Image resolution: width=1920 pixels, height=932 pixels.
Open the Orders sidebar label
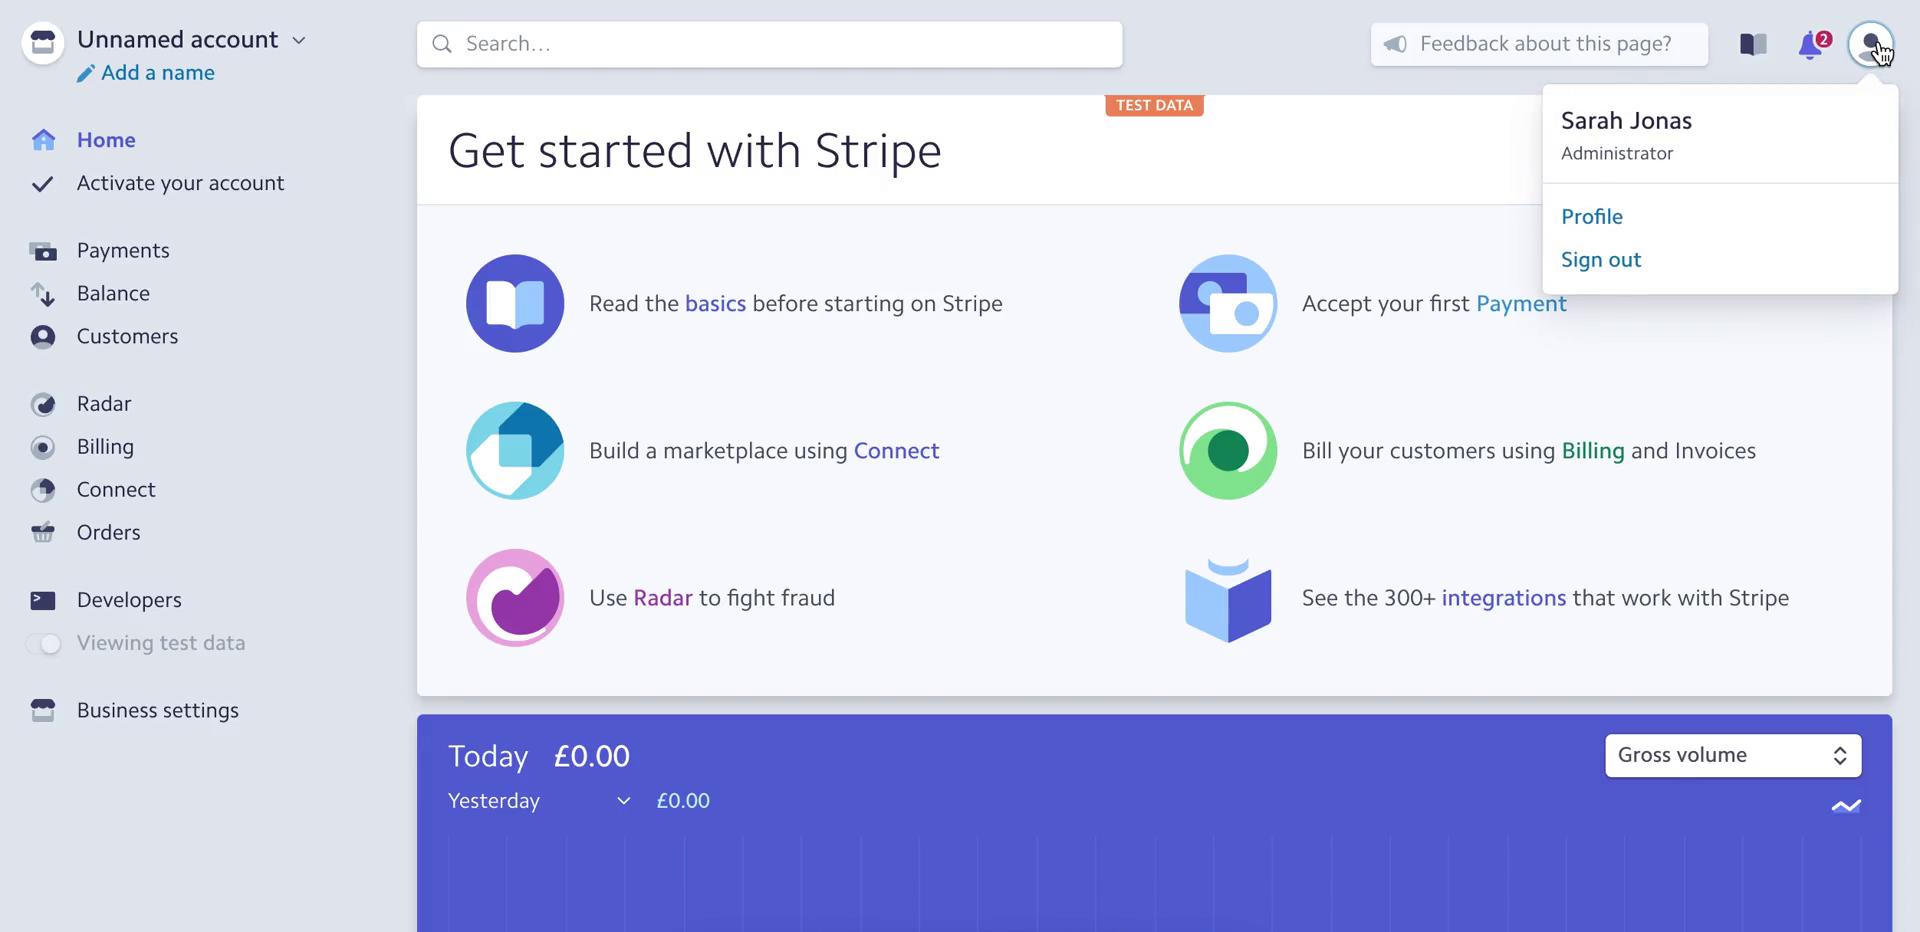pyautogui.click(x=108, y=533)
